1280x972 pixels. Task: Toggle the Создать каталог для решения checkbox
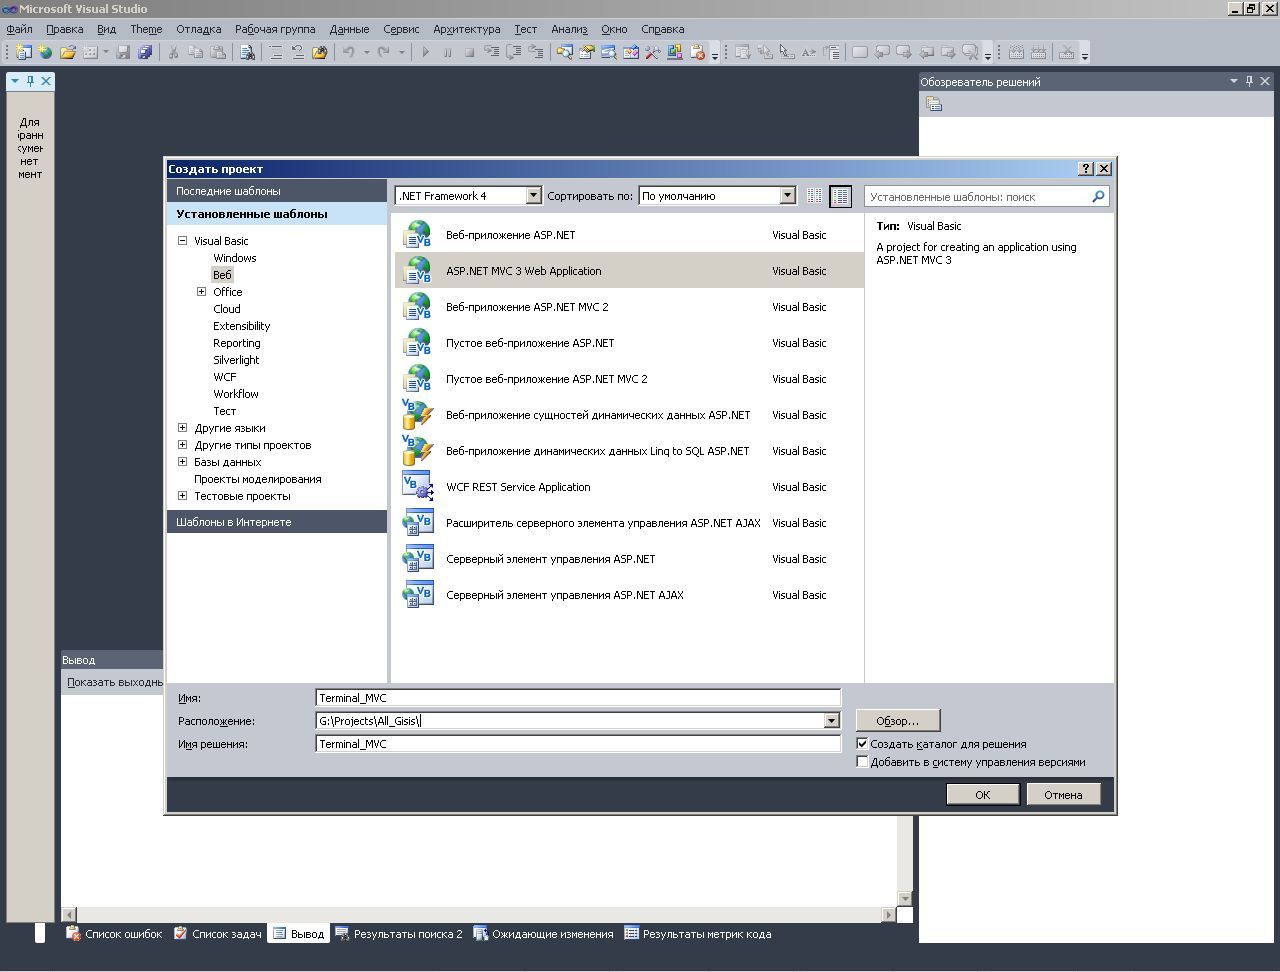pos(862,744)
